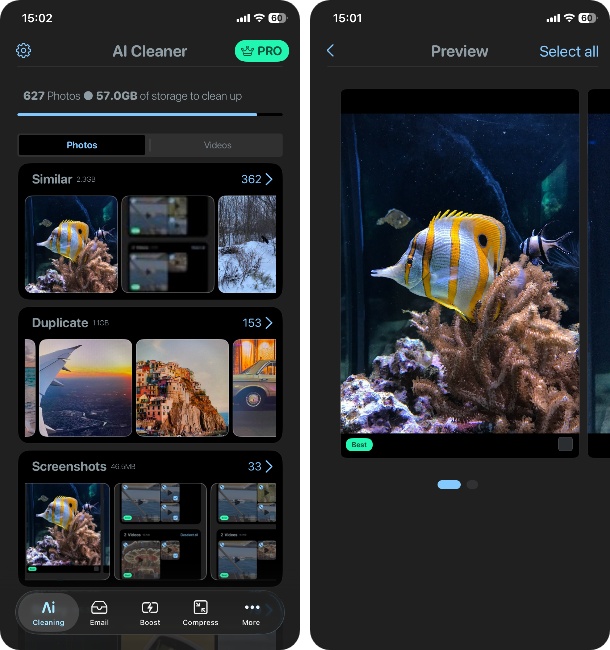Open butterflyfish thumbnail in Similar

(x=71, y=244)
